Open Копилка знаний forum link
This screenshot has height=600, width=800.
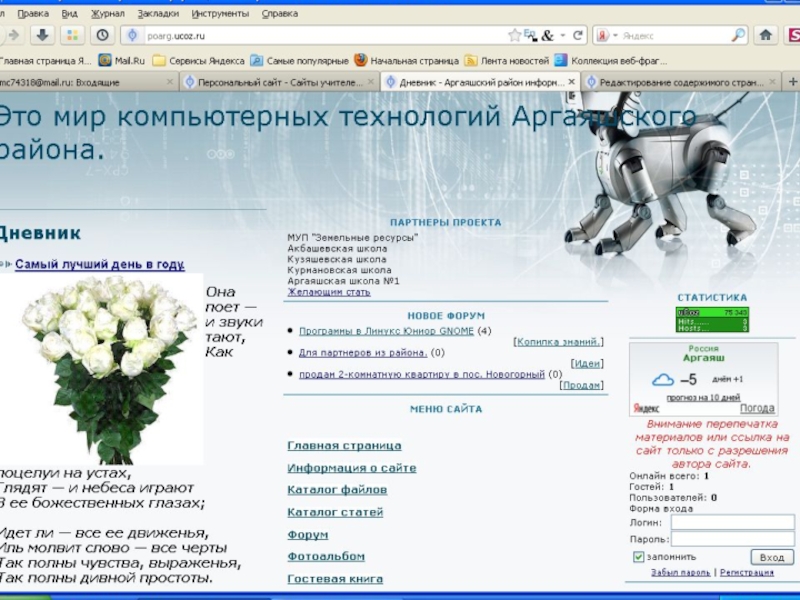[559, 342]
